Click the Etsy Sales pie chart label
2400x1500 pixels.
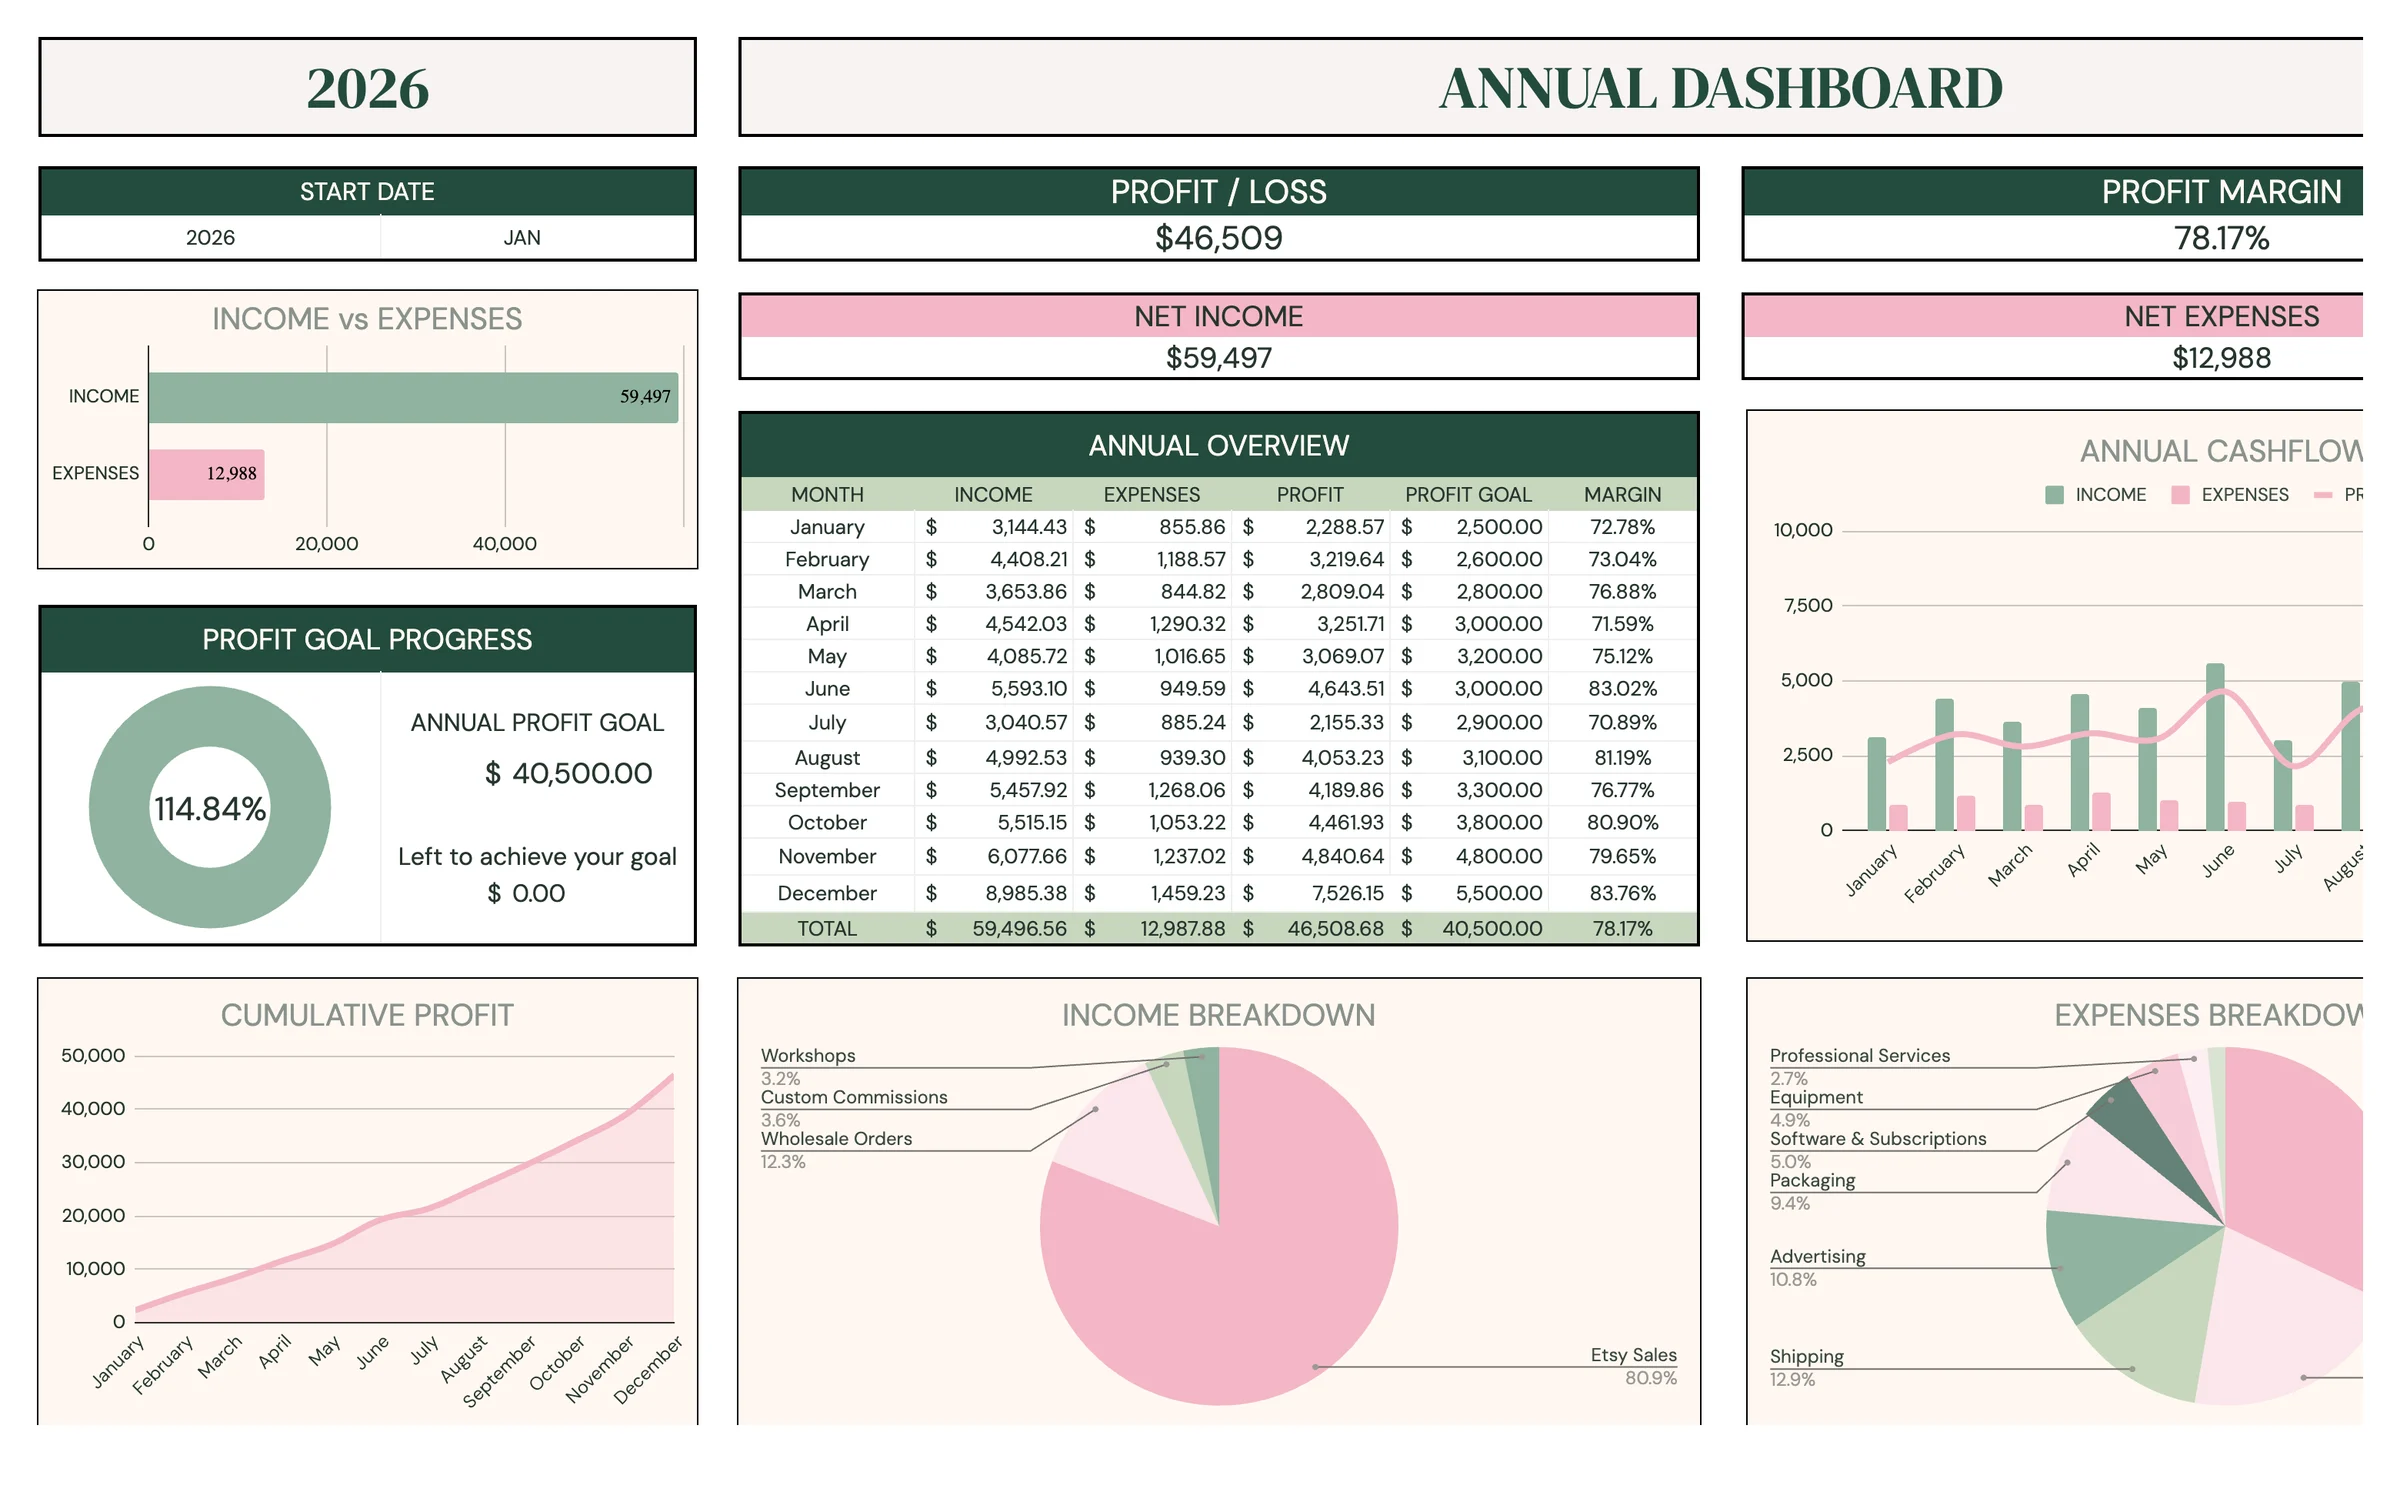click(1633, 1355)
